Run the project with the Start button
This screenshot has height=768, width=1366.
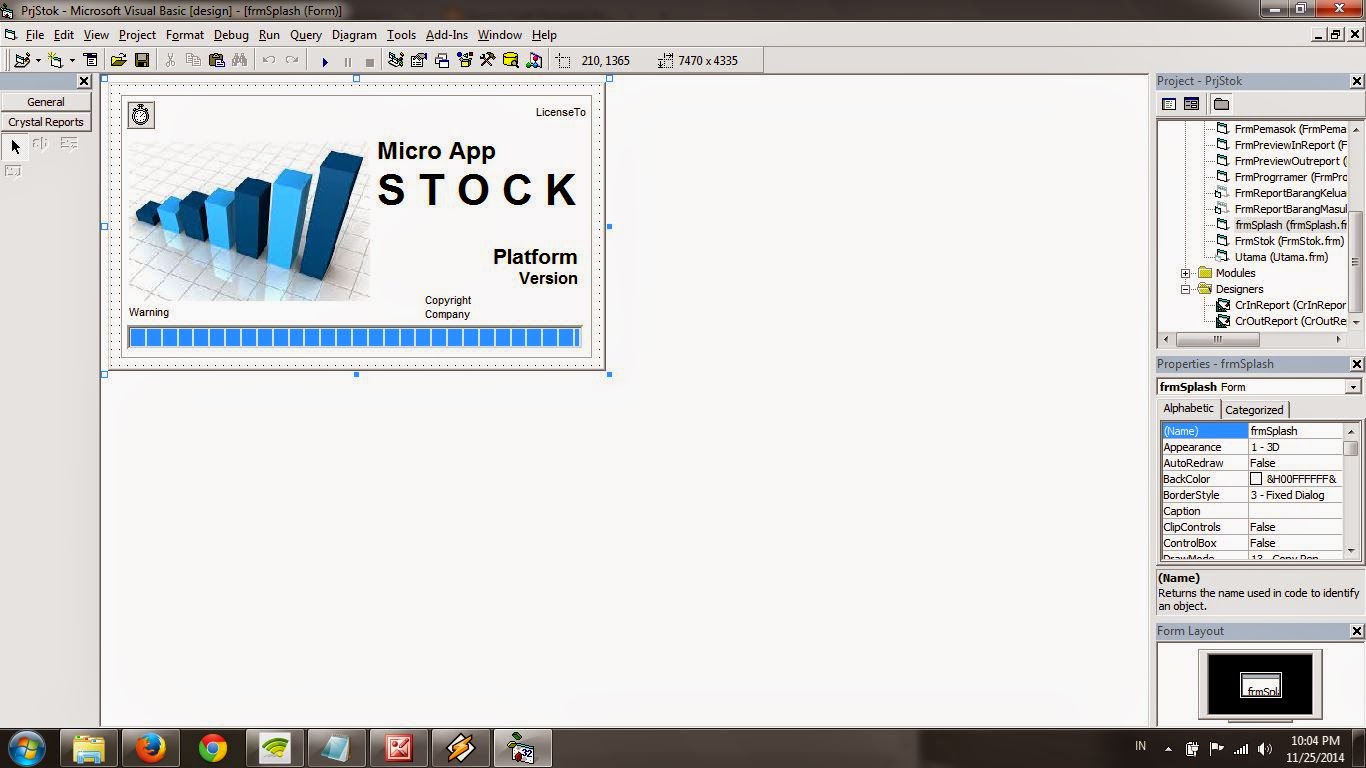click(325, 60)
